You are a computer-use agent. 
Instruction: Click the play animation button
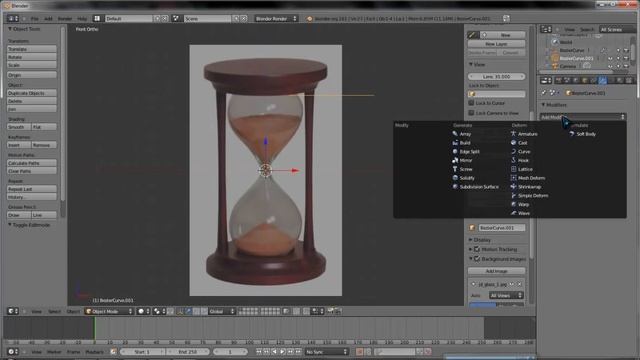point(282,351)
